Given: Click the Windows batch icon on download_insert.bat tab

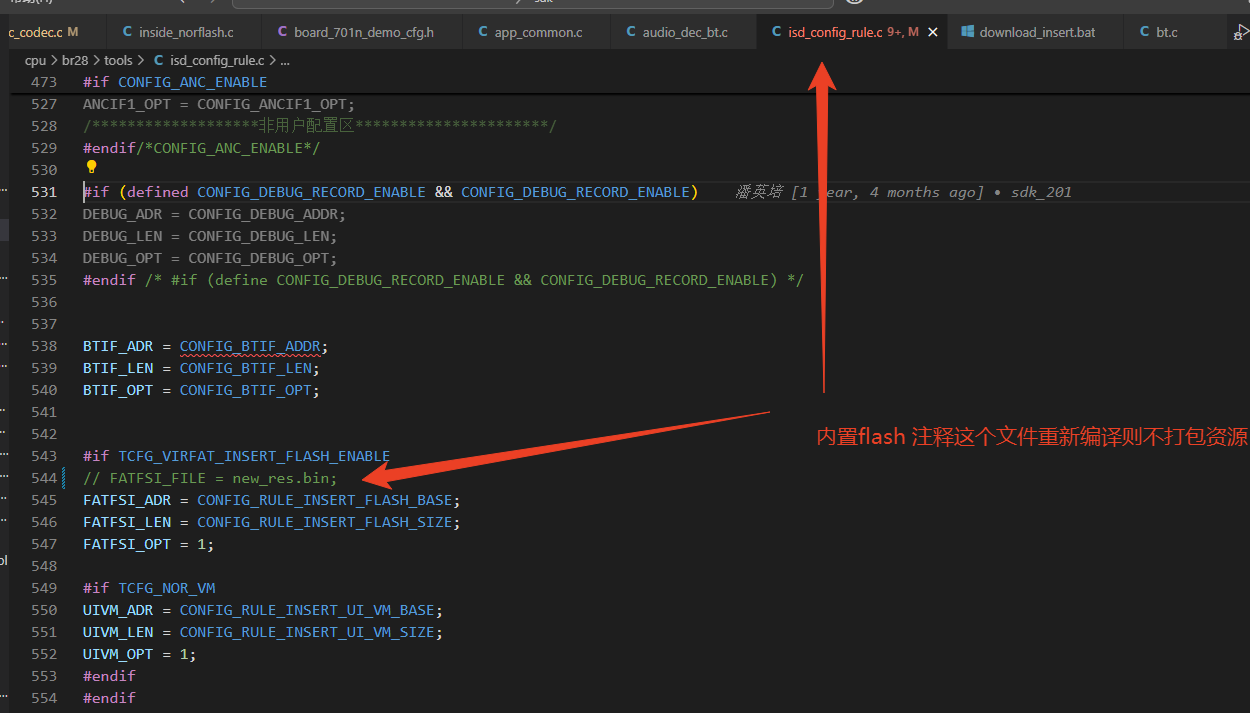Looking at the screenshot, I should coord(968,32).
